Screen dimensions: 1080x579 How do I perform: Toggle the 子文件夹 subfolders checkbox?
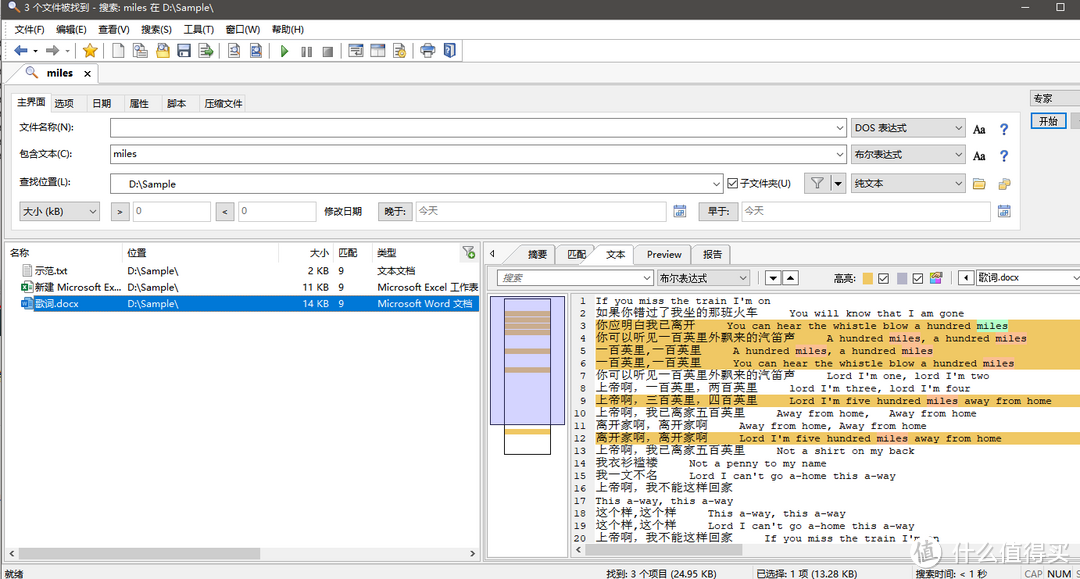tap(733, 183)
